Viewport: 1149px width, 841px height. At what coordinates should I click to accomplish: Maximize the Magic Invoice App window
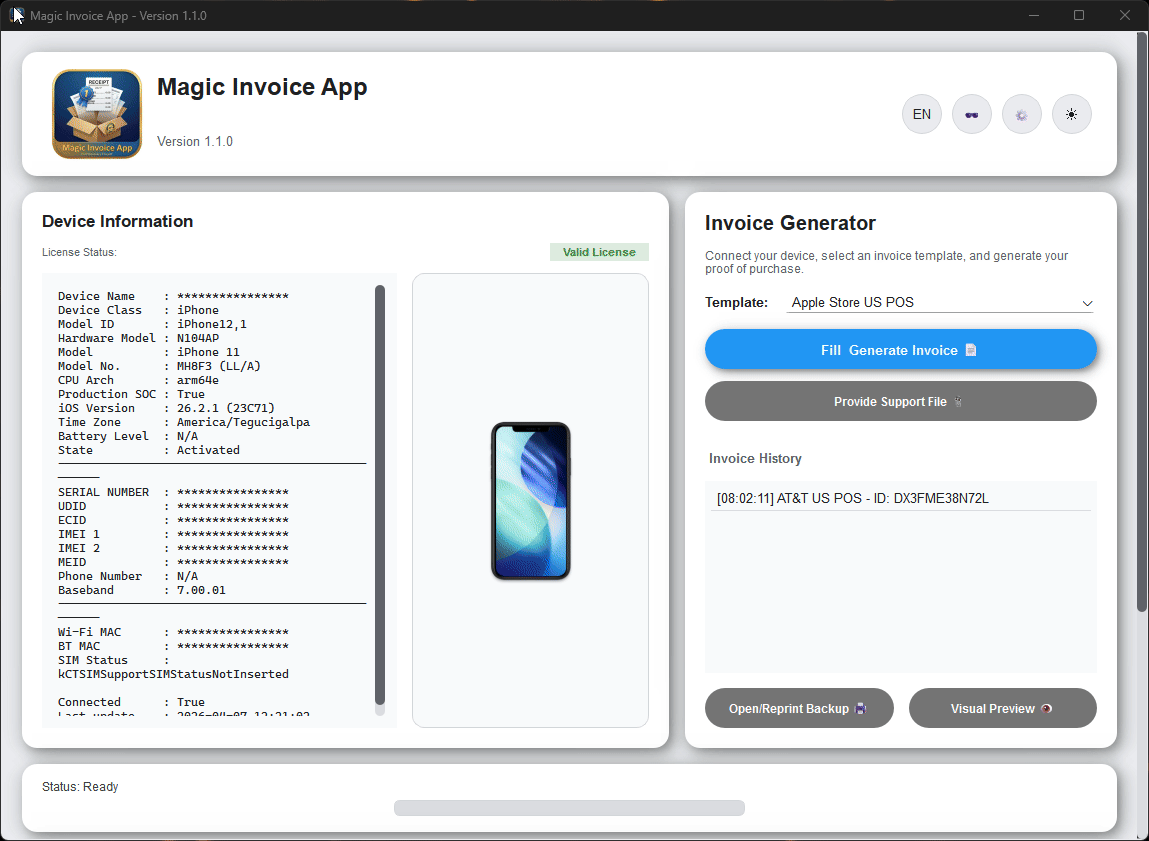click(x=1079, y=15)
